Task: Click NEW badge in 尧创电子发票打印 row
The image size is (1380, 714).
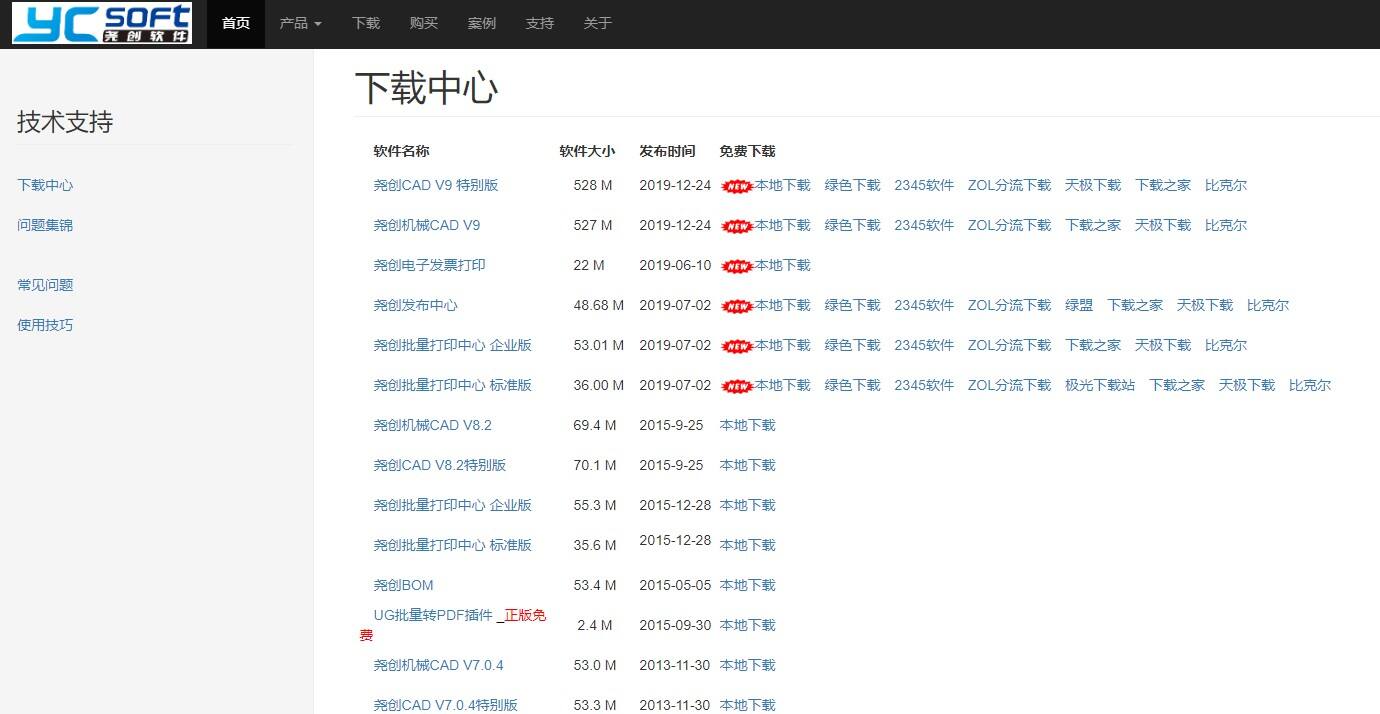Action: coord(736,266)
